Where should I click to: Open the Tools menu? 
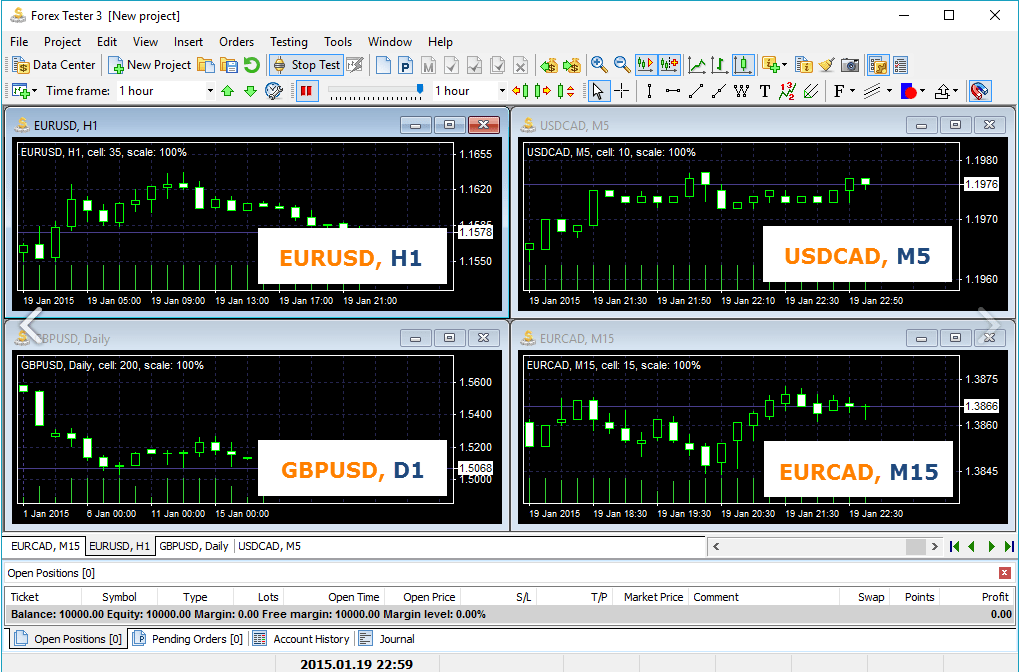click(338, 42)
